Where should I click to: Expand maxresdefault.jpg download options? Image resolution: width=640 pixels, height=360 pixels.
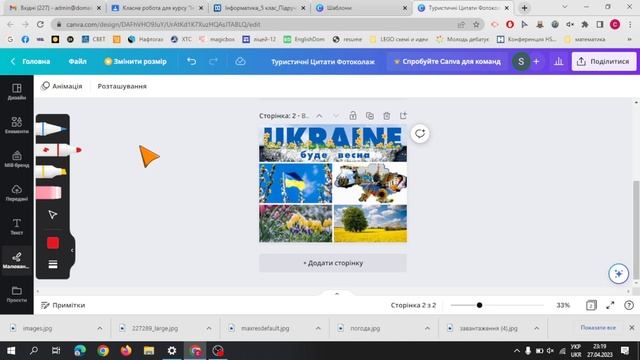click(x=318, y=328)
